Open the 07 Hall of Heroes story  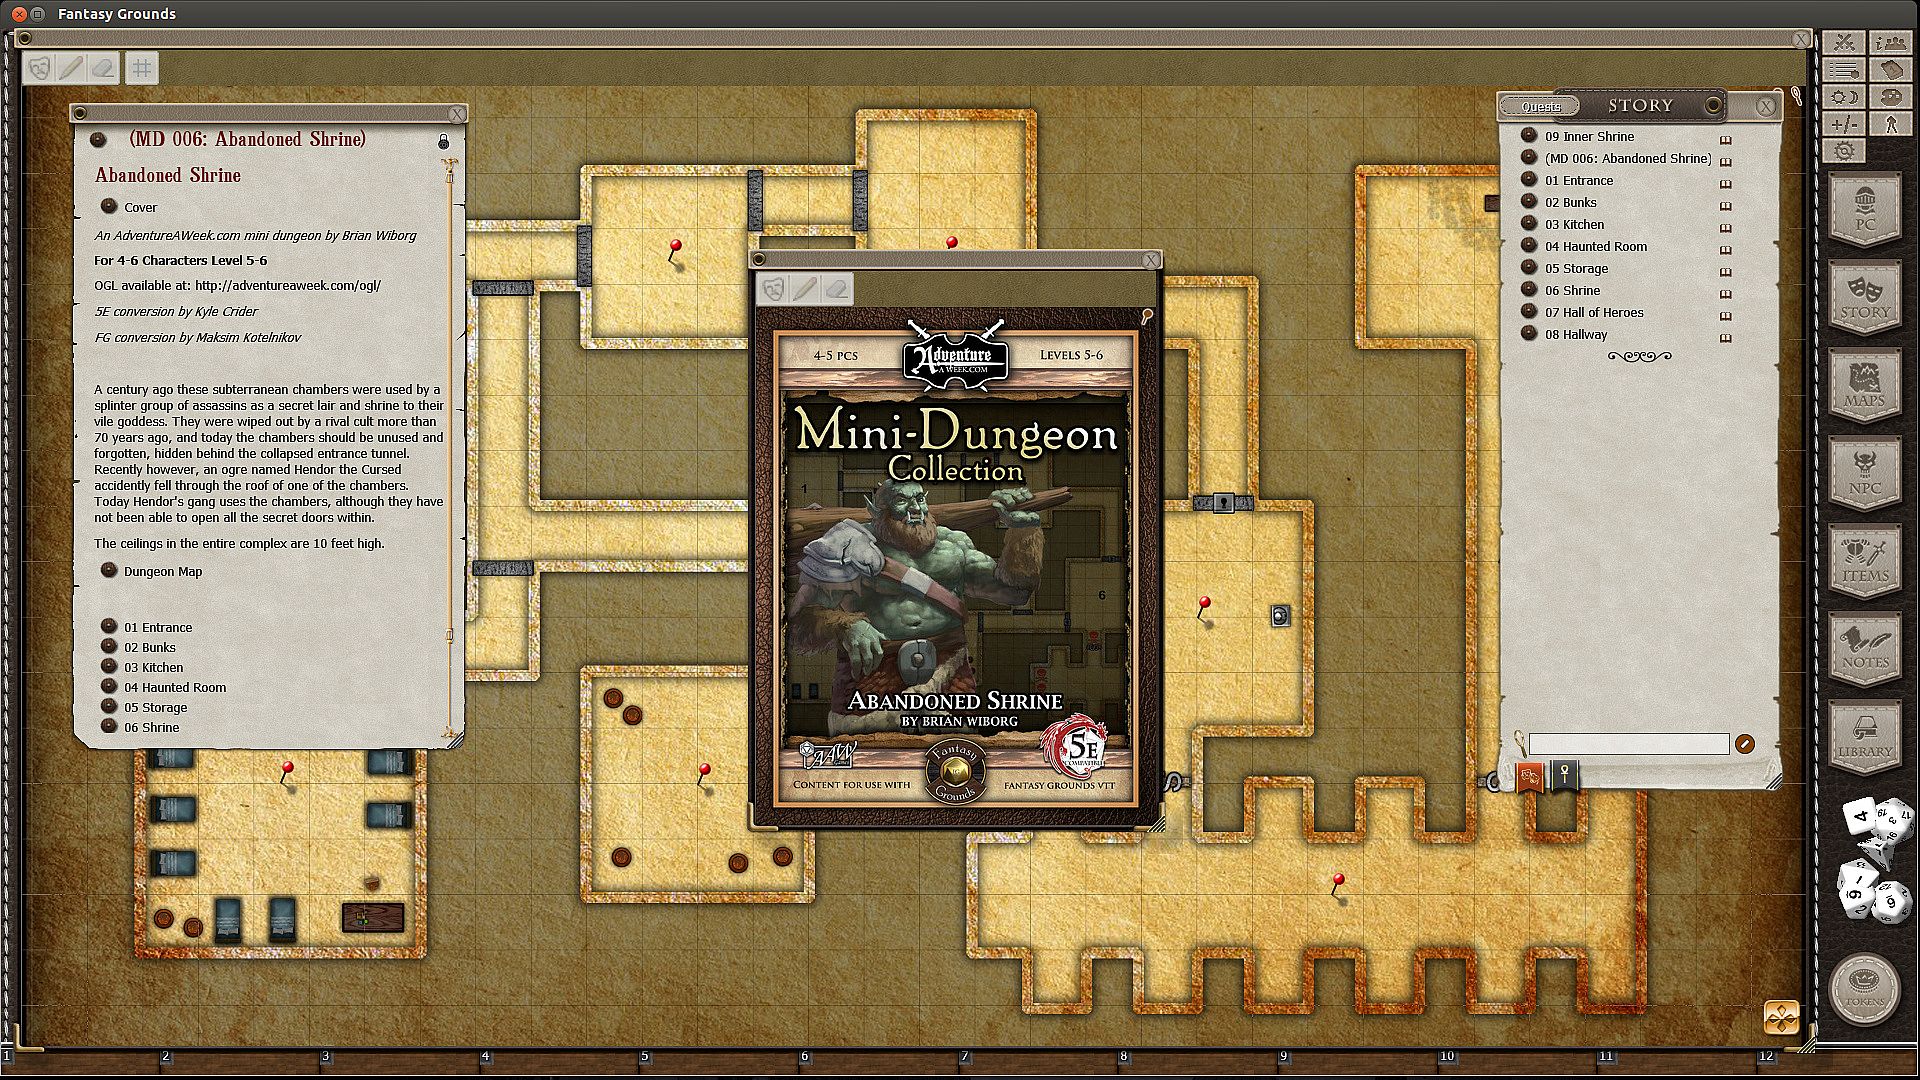(1593, 313)
